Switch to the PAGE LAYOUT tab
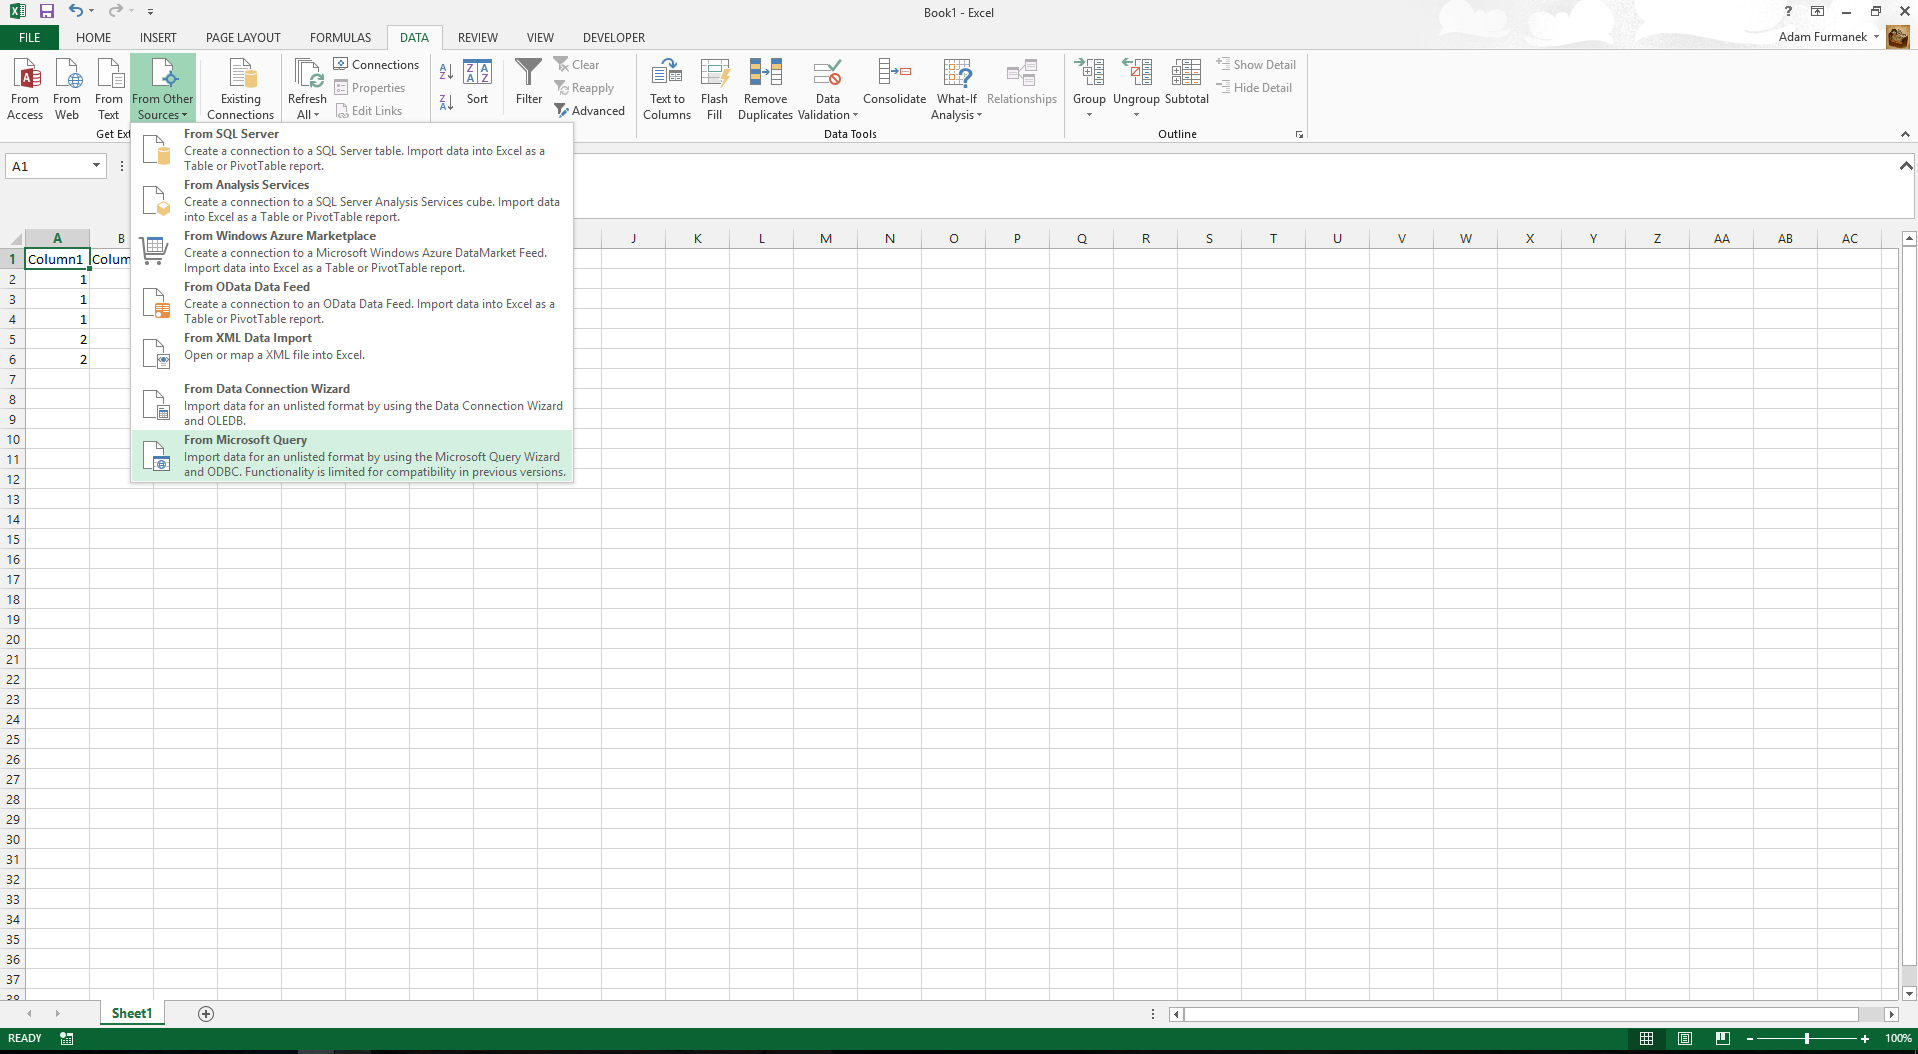Viewport: 1918px width, 1054px height. point(243,38)
